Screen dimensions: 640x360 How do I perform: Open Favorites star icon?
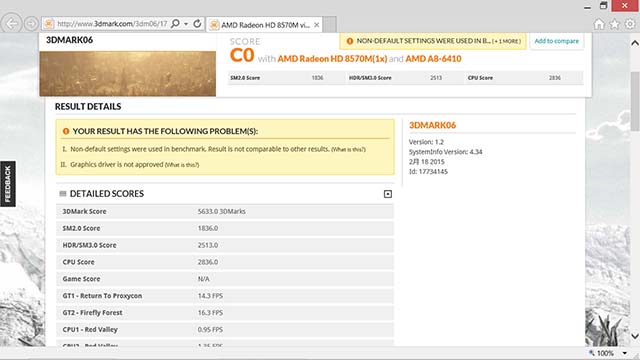[614, 24]
